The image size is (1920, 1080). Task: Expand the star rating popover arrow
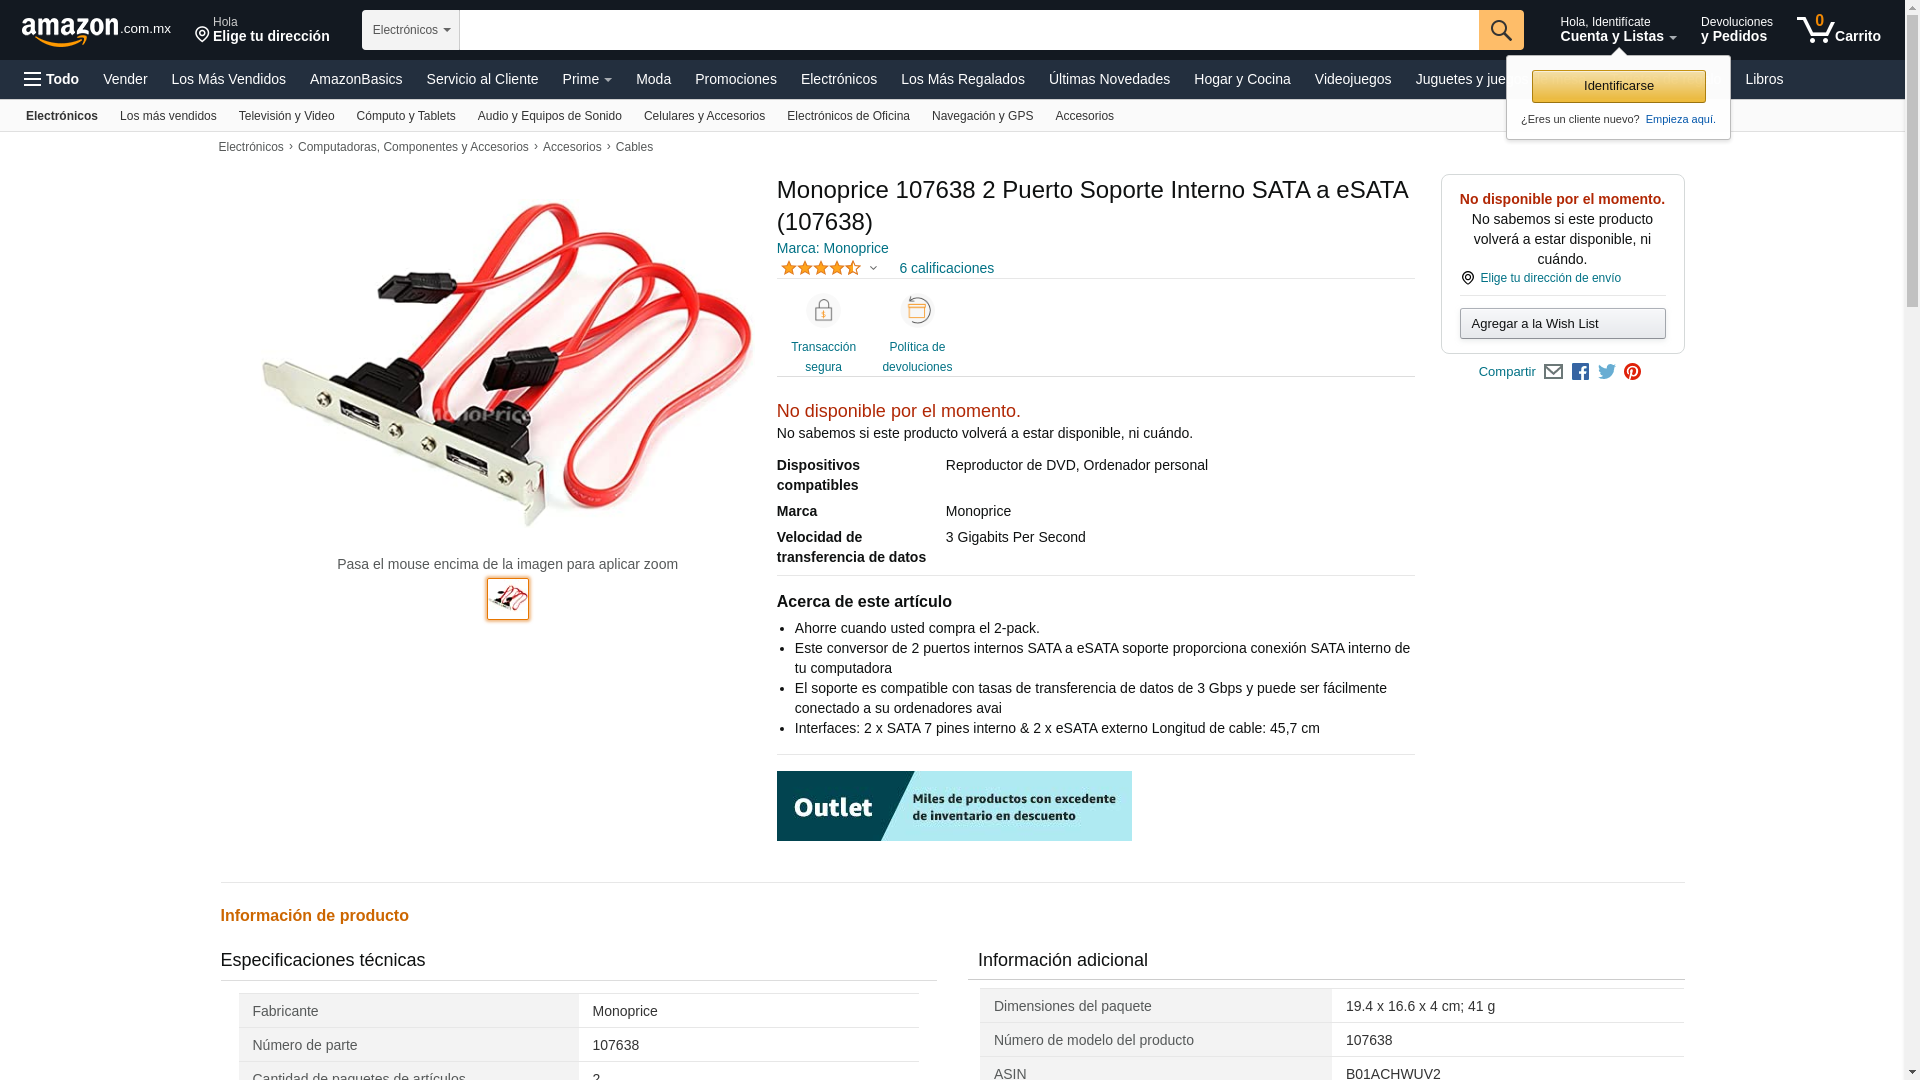873,268
